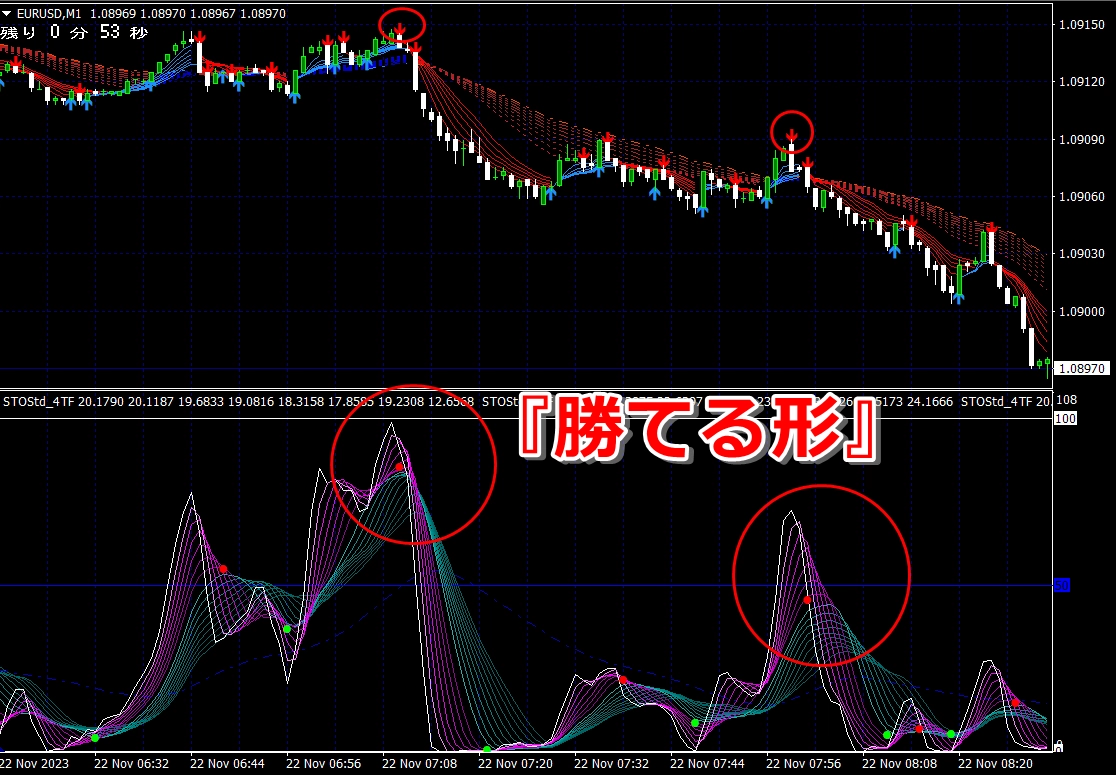This screenshot has width=1116, height=775.
Task: Select red dot inside left oscillator circle
Action: click(399, 467)
